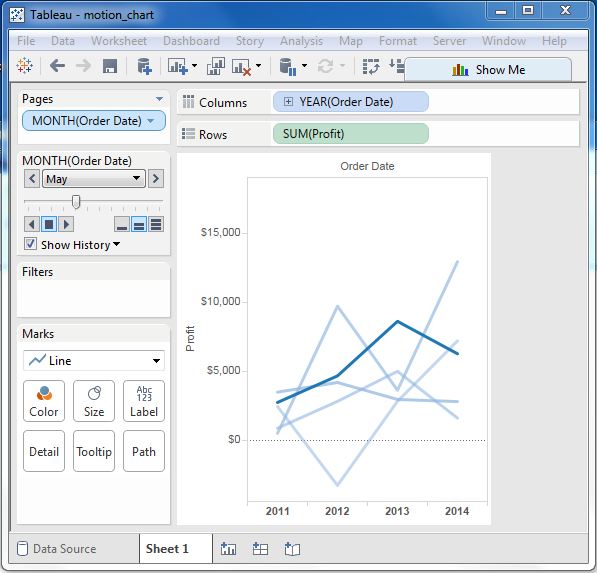Click the Tooltip marks button
Screen dimensions: 597x573
pos(94,451)
